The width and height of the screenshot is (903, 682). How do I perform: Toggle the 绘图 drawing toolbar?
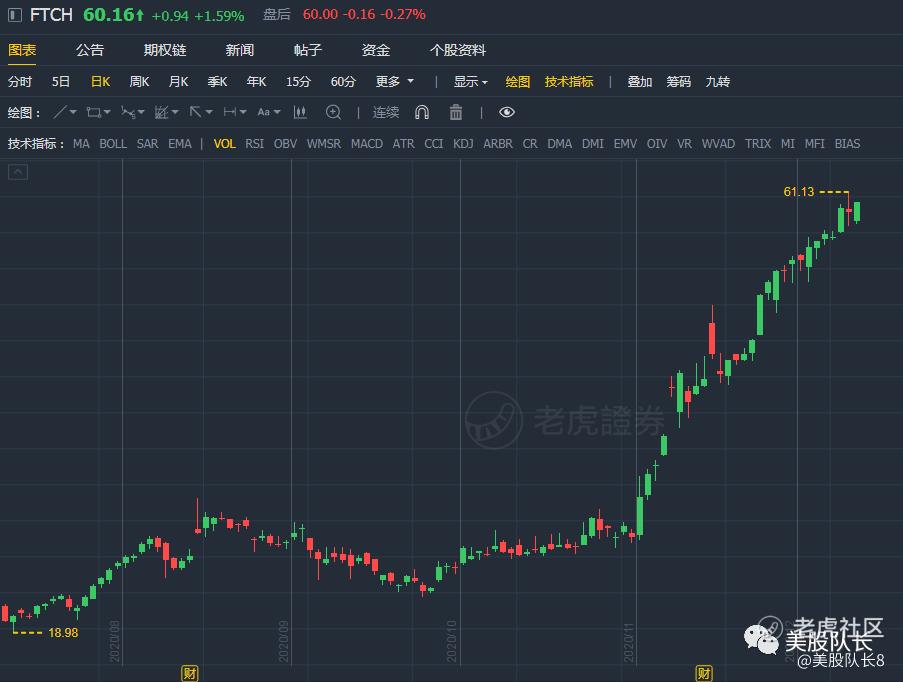click(x=518, y=81)
